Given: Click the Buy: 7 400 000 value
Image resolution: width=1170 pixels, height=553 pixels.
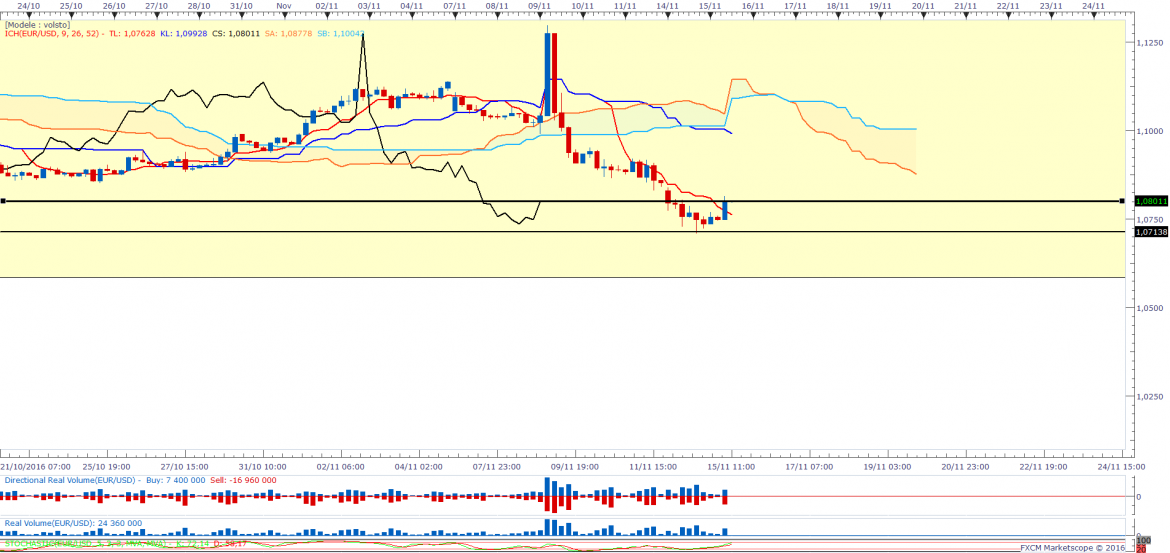Looking at the screenshot, I should click(x=176, y=480).
